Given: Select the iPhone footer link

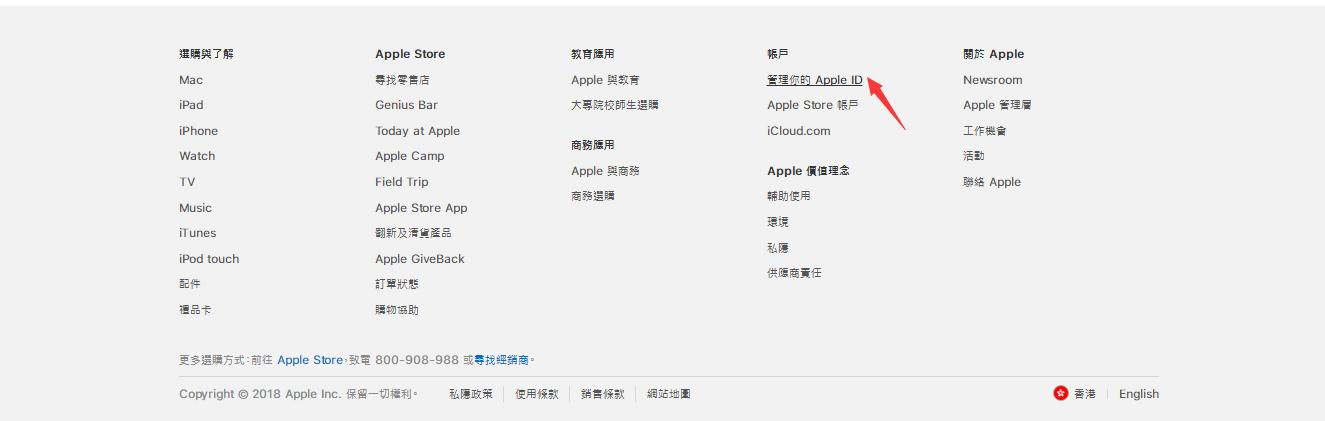Looking at the screenshot, I should tap(198, 131).
